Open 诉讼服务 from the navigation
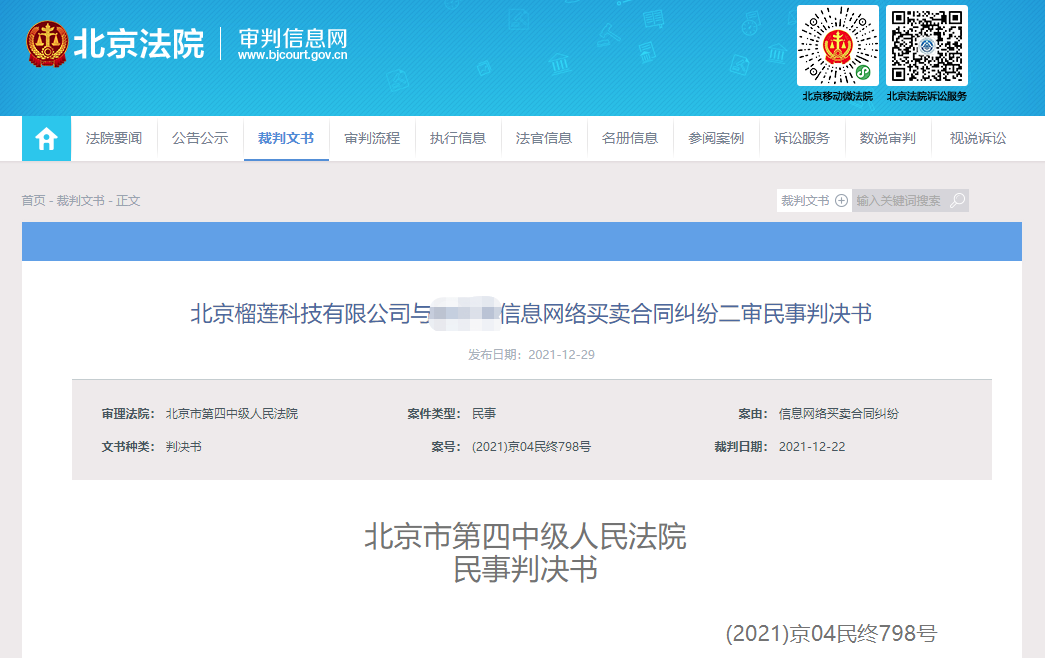Image resolution: width=1045 pixels, height=658 pixels. click(802, 139)
